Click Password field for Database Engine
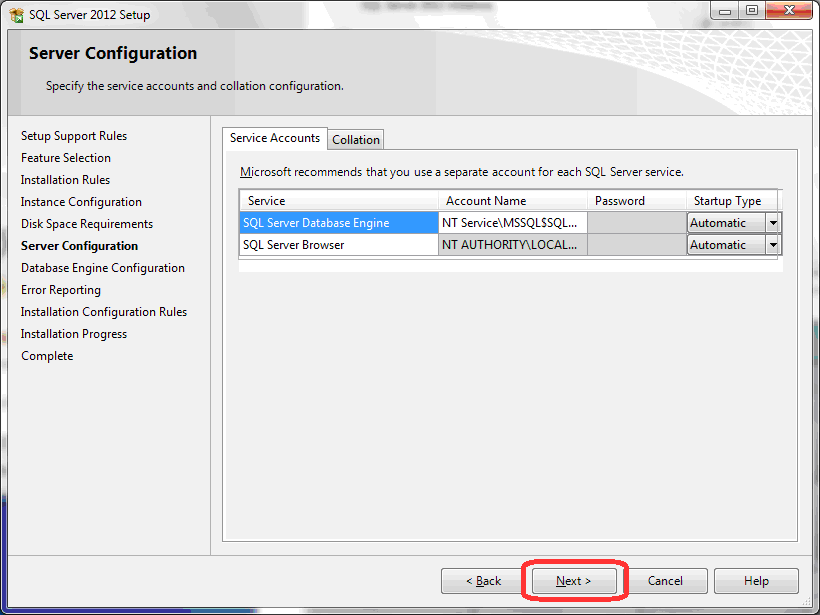 pyautogui.click(x=636, y=223)
